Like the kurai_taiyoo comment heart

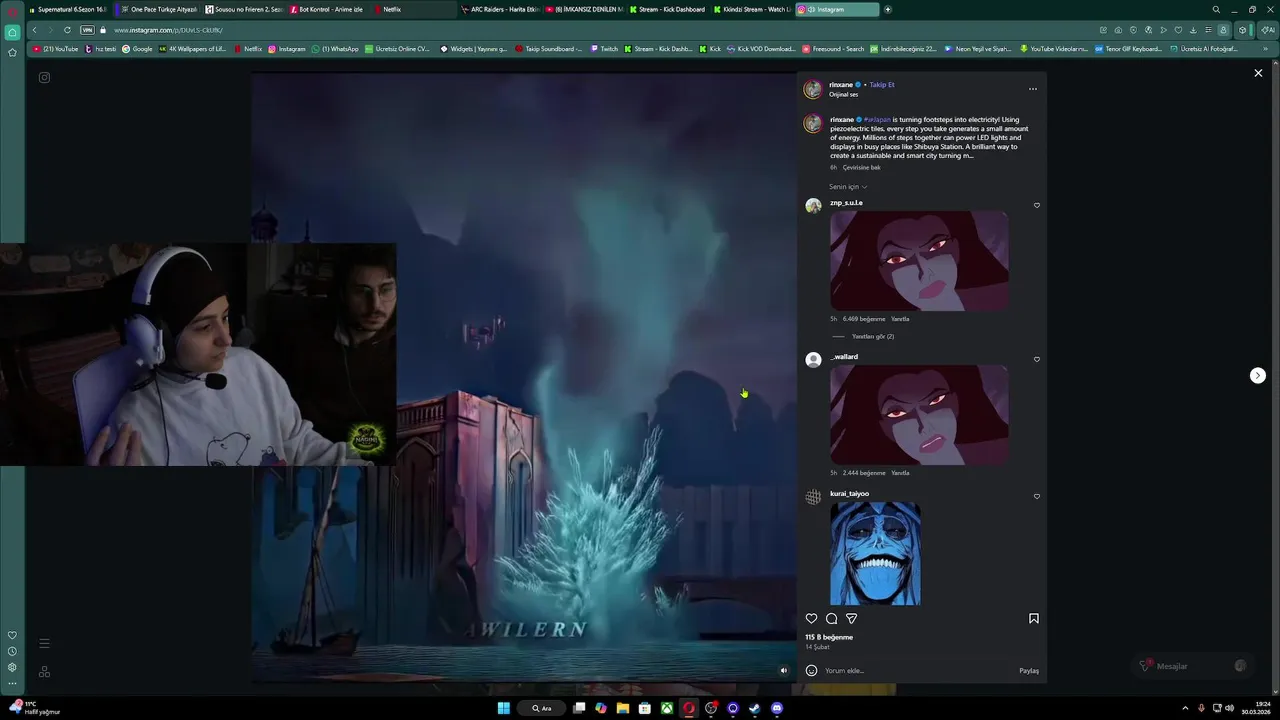pyautogui.click(x=1036, y=496)
